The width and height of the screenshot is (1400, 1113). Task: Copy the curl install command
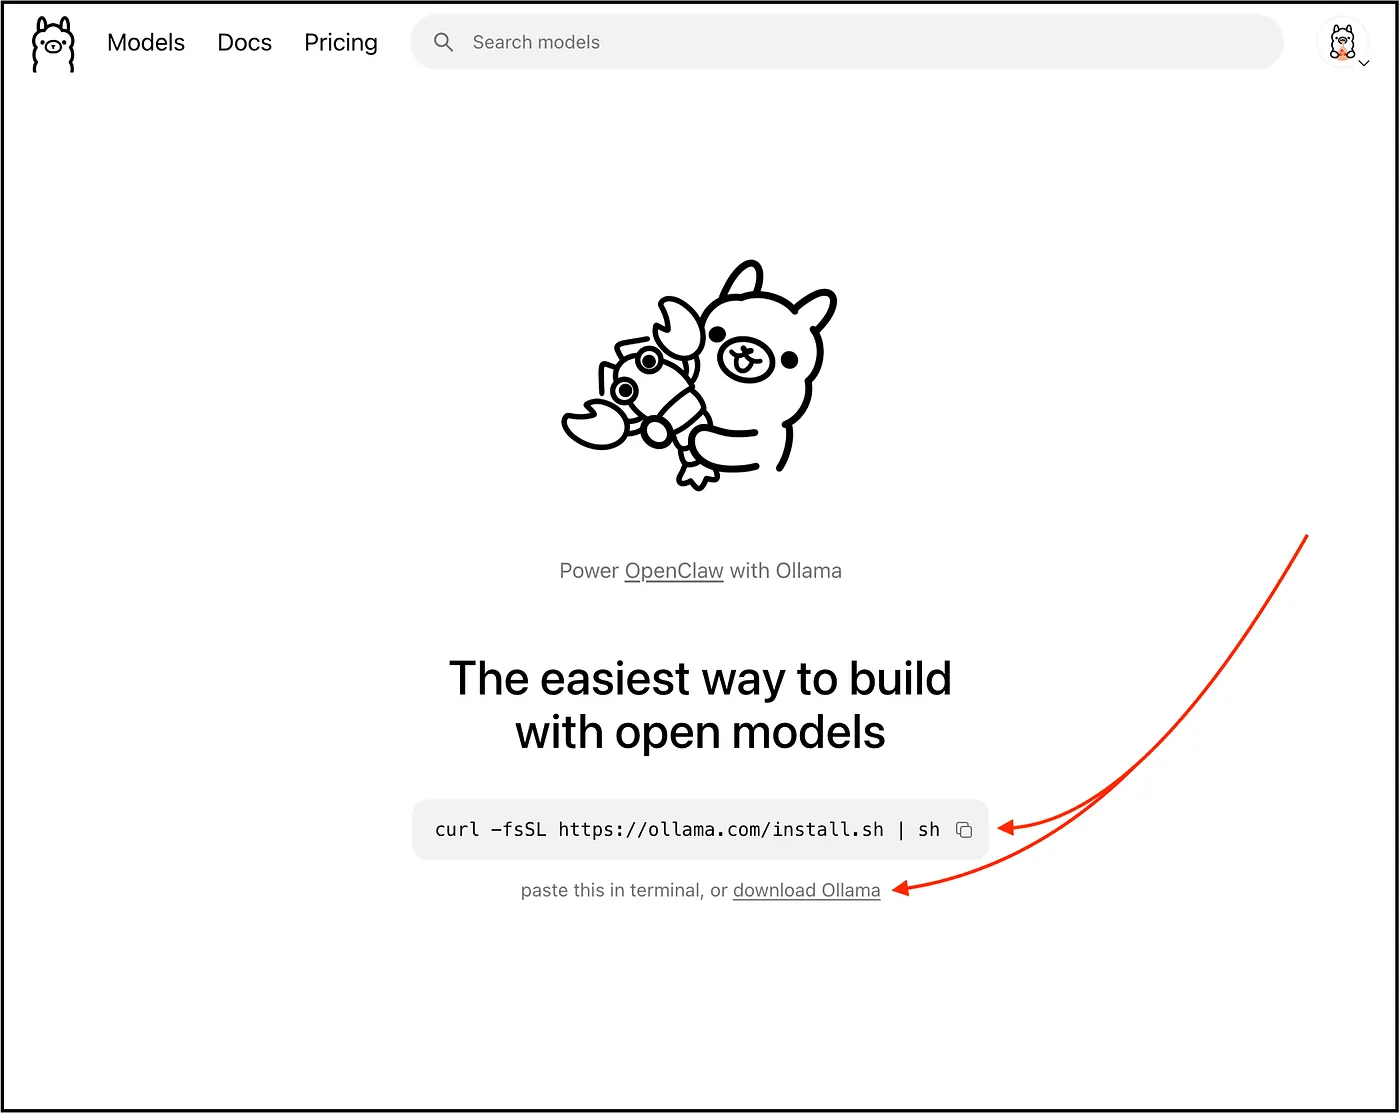coord(964,830)
